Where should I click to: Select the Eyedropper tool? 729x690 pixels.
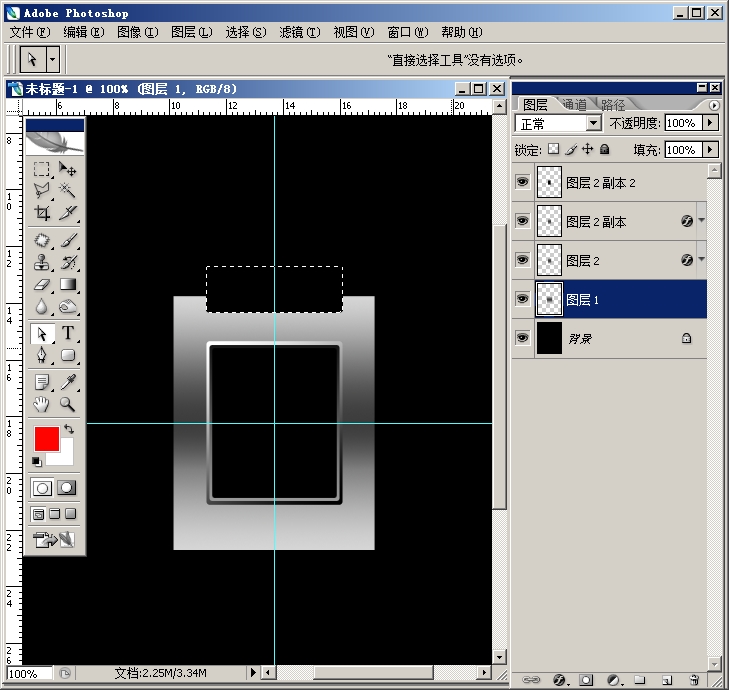[68, 383]
